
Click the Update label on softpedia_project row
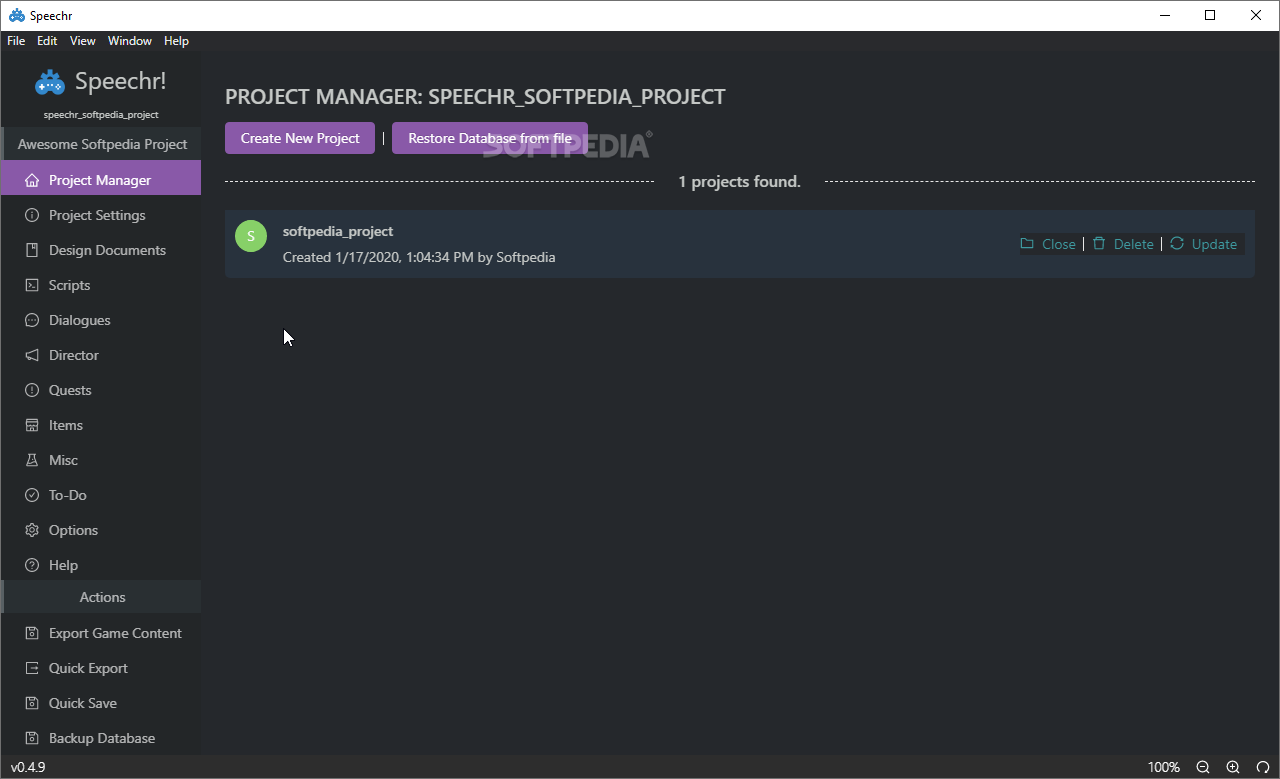point(1214,244)
